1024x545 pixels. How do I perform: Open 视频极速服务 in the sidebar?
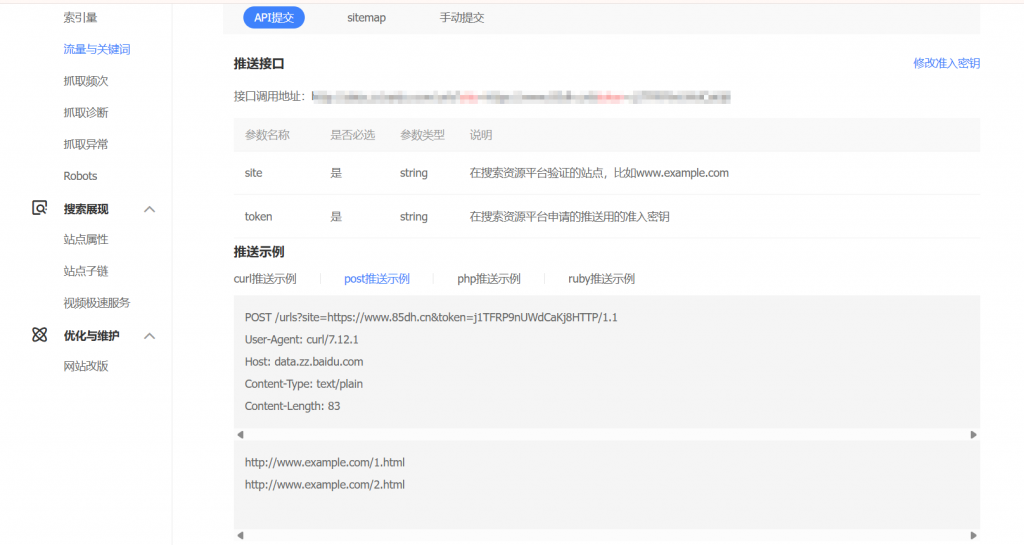[x=97, y=303]
